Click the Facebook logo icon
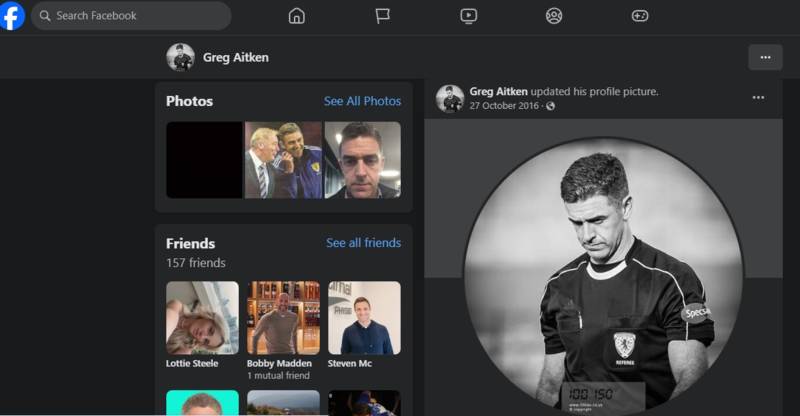This screenshot has height=416, width=800. click(x=13, y=16)
